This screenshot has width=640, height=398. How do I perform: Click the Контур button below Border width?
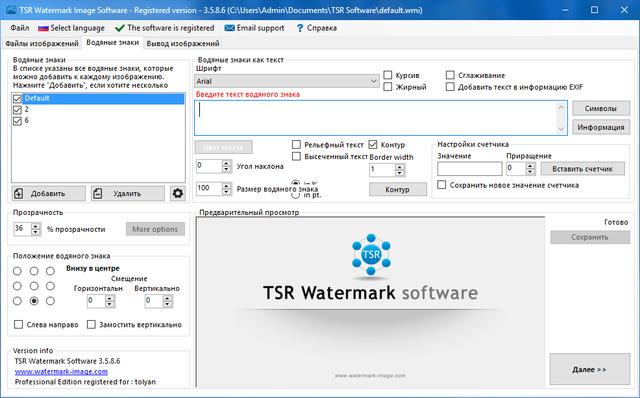pos(398,189)
